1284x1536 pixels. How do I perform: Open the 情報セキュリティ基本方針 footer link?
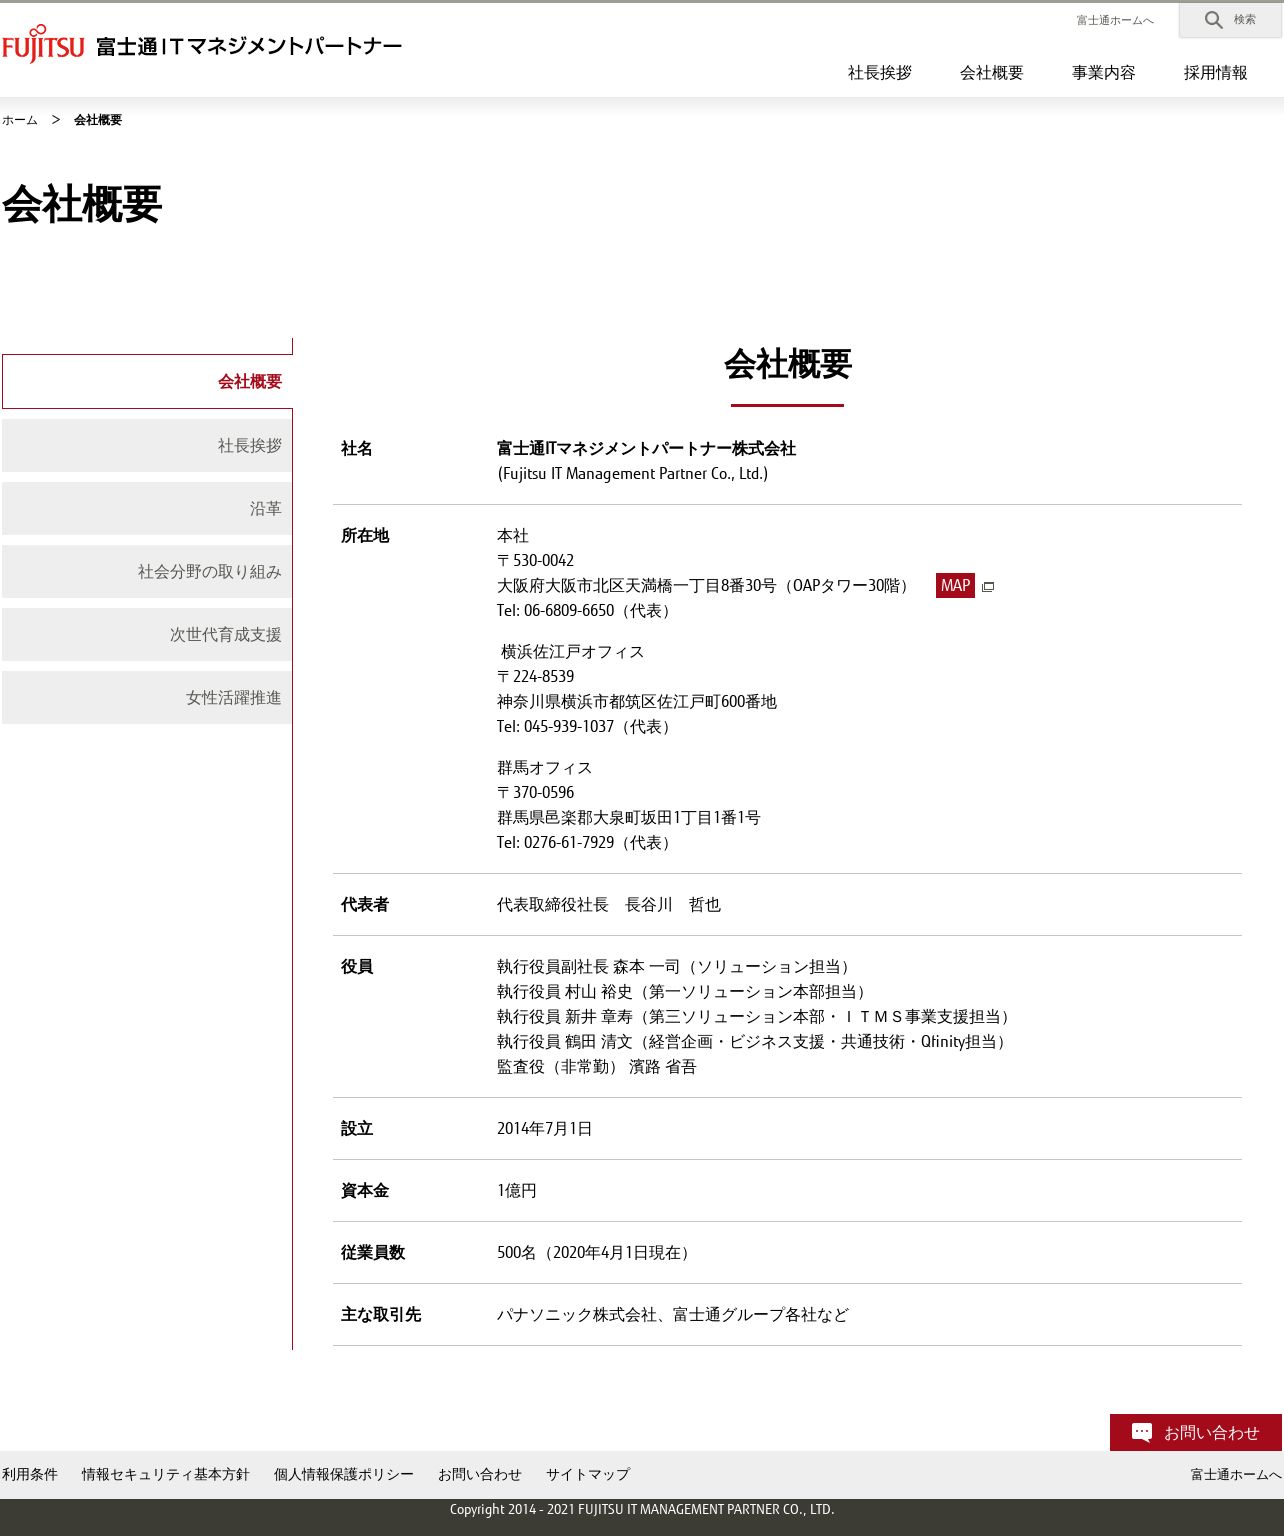point(166,1474)
